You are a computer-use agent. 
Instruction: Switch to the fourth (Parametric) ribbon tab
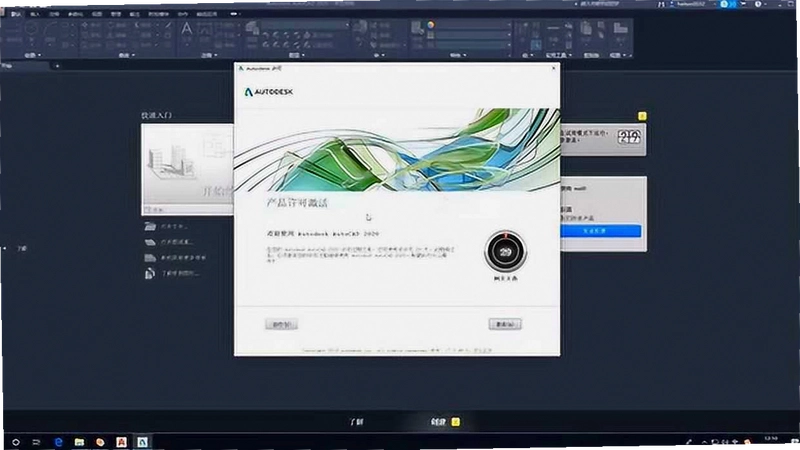[75, 14]
